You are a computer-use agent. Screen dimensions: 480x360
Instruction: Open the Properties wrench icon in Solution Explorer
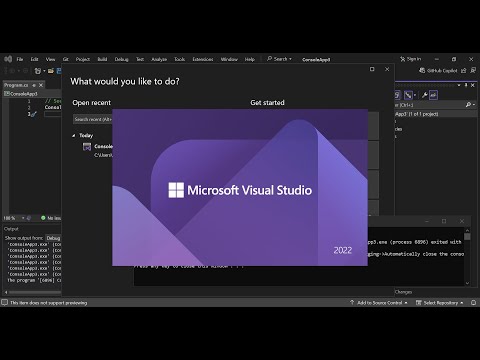click(424, 95)
